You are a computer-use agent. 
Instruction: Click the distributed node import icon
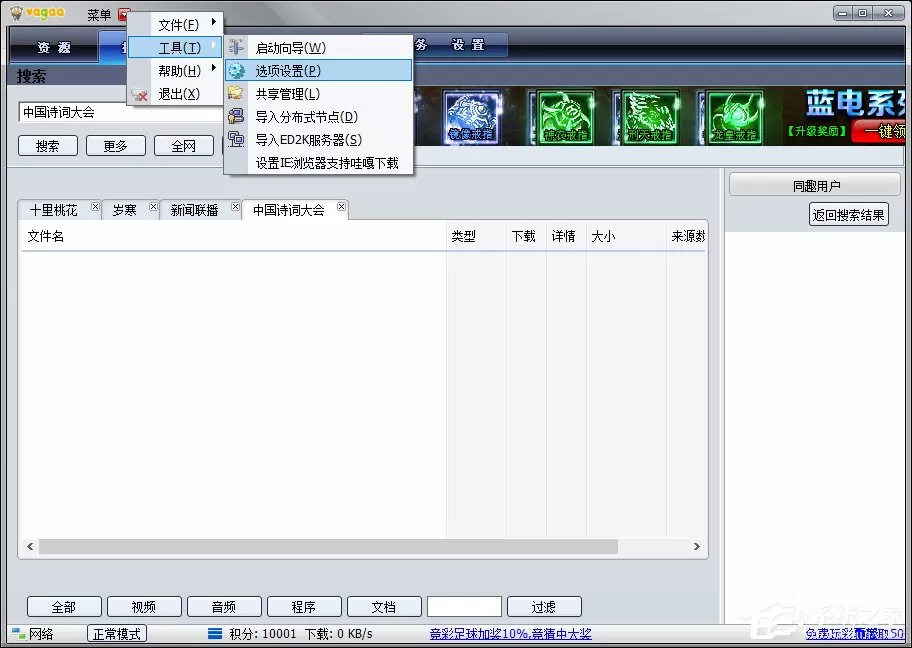point(236,116)
